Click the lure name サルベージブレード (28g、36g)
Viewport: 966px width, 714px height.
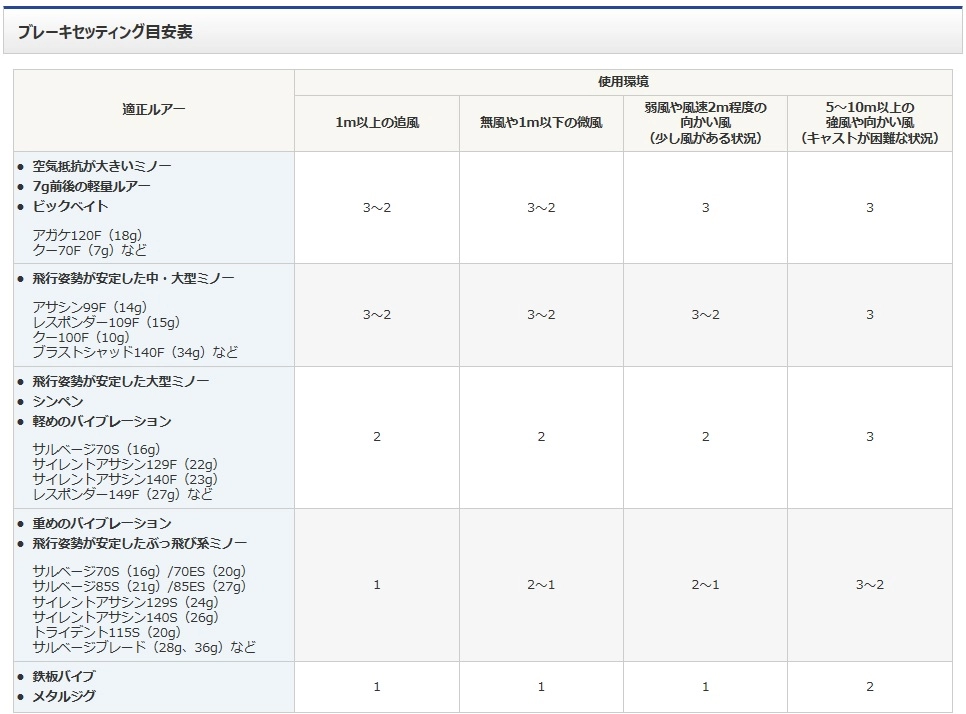click(x=128, y=647)
